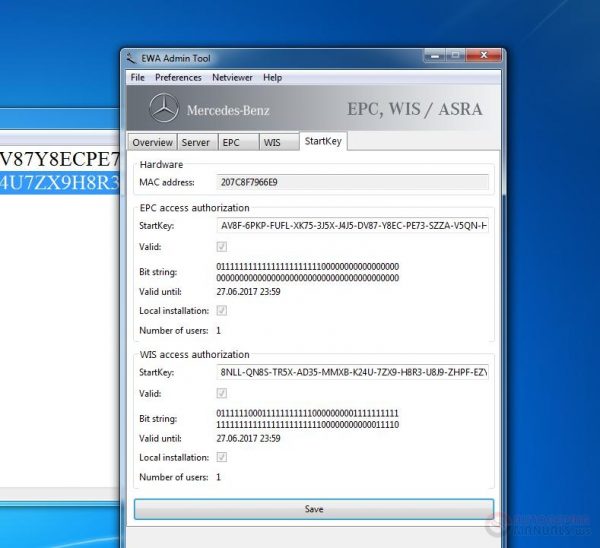Switch to the WIS tab
Screen dimensions: 600x548
pos(279,142)
